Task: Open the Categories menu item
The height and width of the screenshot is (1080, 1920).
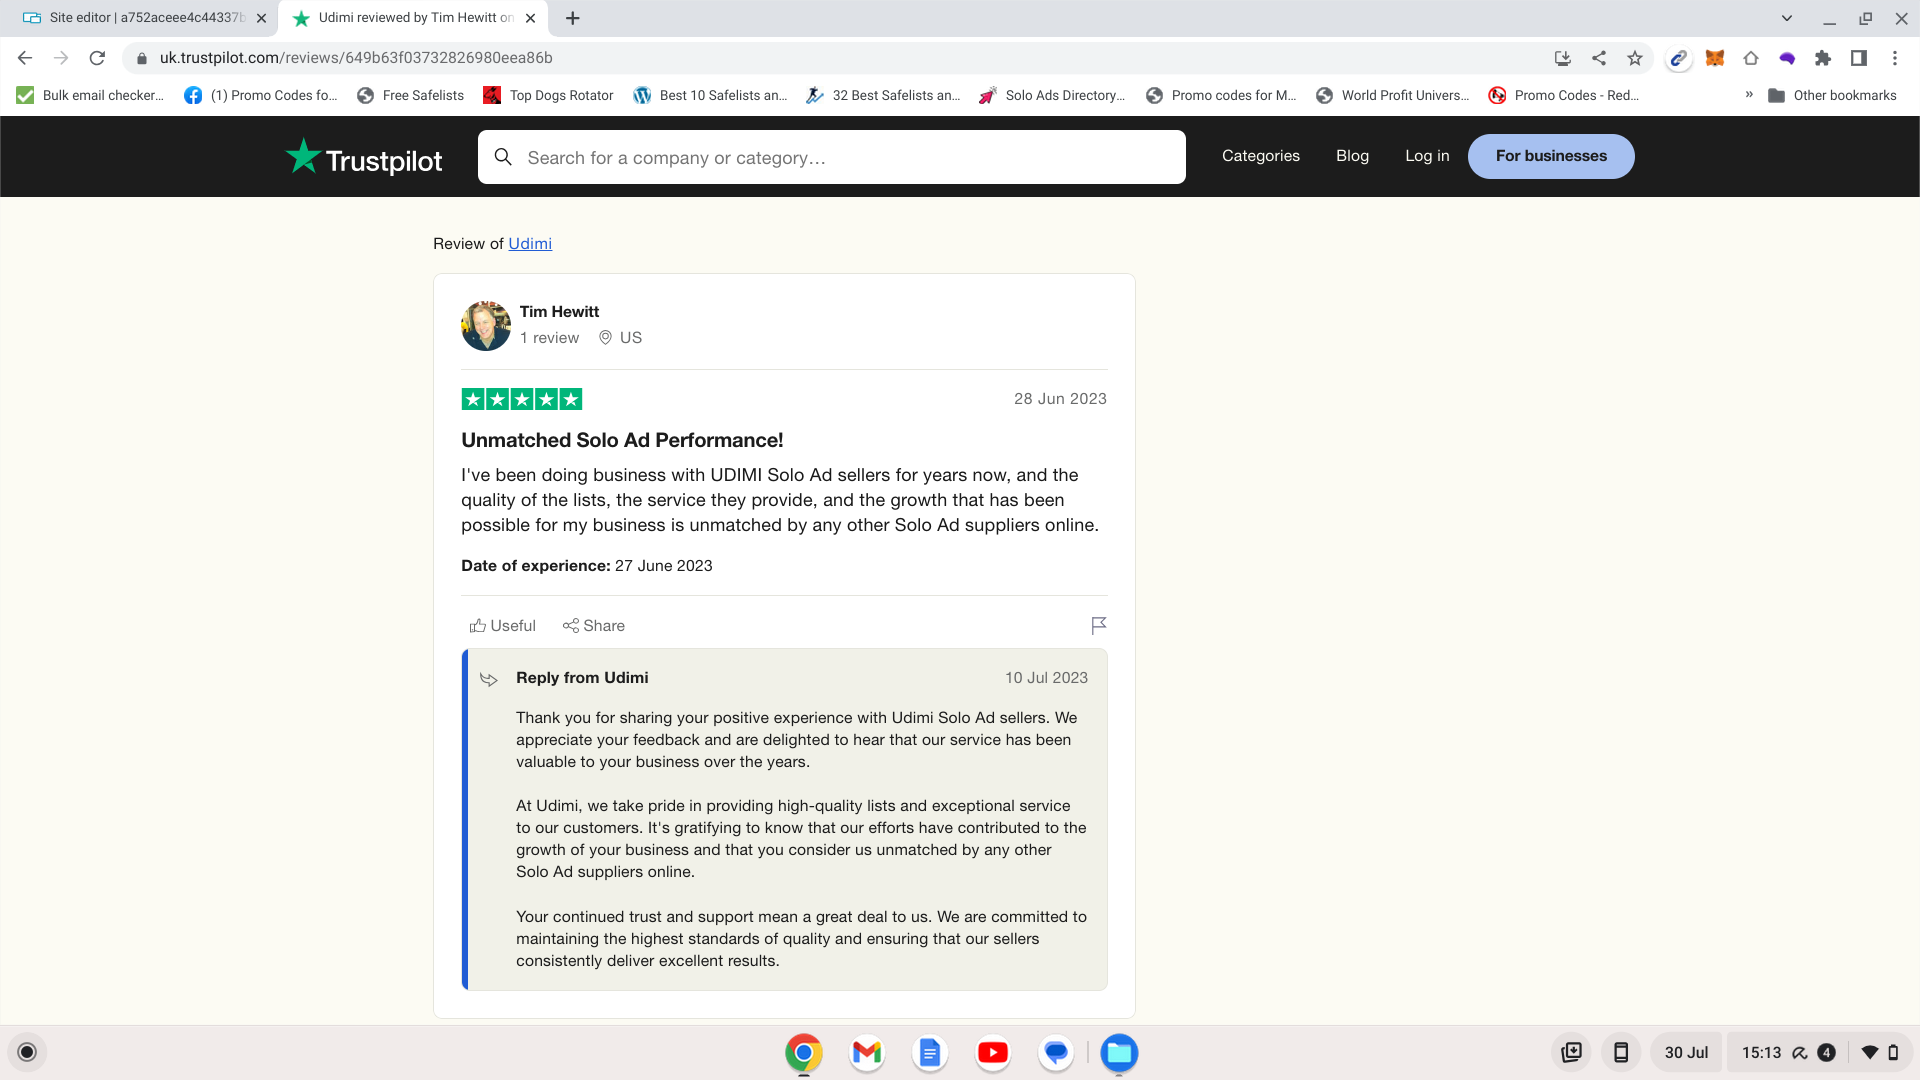Action: pyautogui.click(x=1260, y=156)
